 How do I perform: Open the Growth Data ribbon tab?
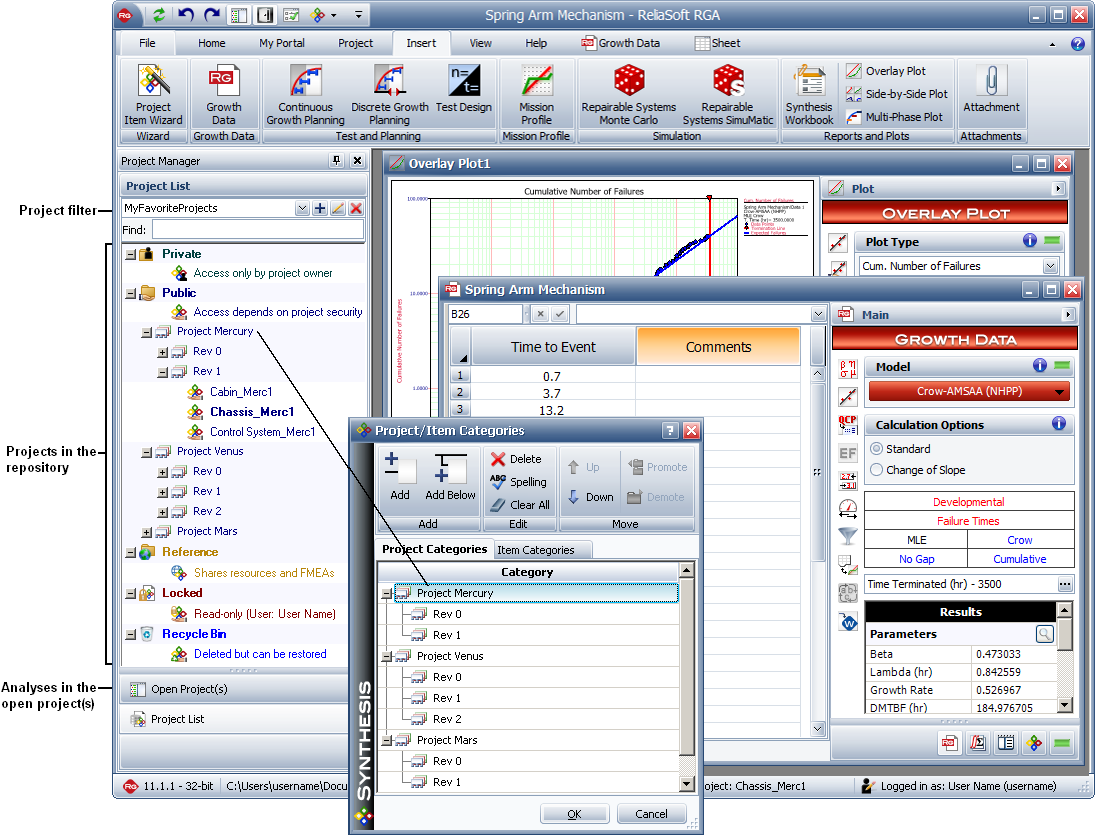tap(620, 43)
